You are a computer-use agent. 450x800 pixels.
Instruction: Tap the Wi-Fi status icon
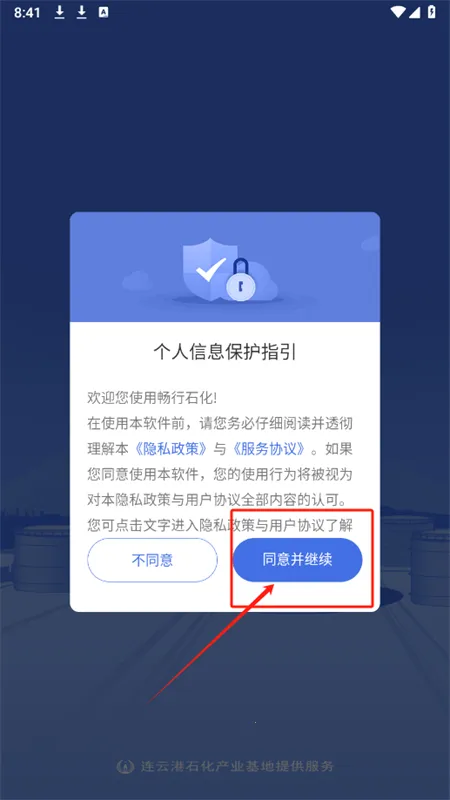click(x=398, y=12)
